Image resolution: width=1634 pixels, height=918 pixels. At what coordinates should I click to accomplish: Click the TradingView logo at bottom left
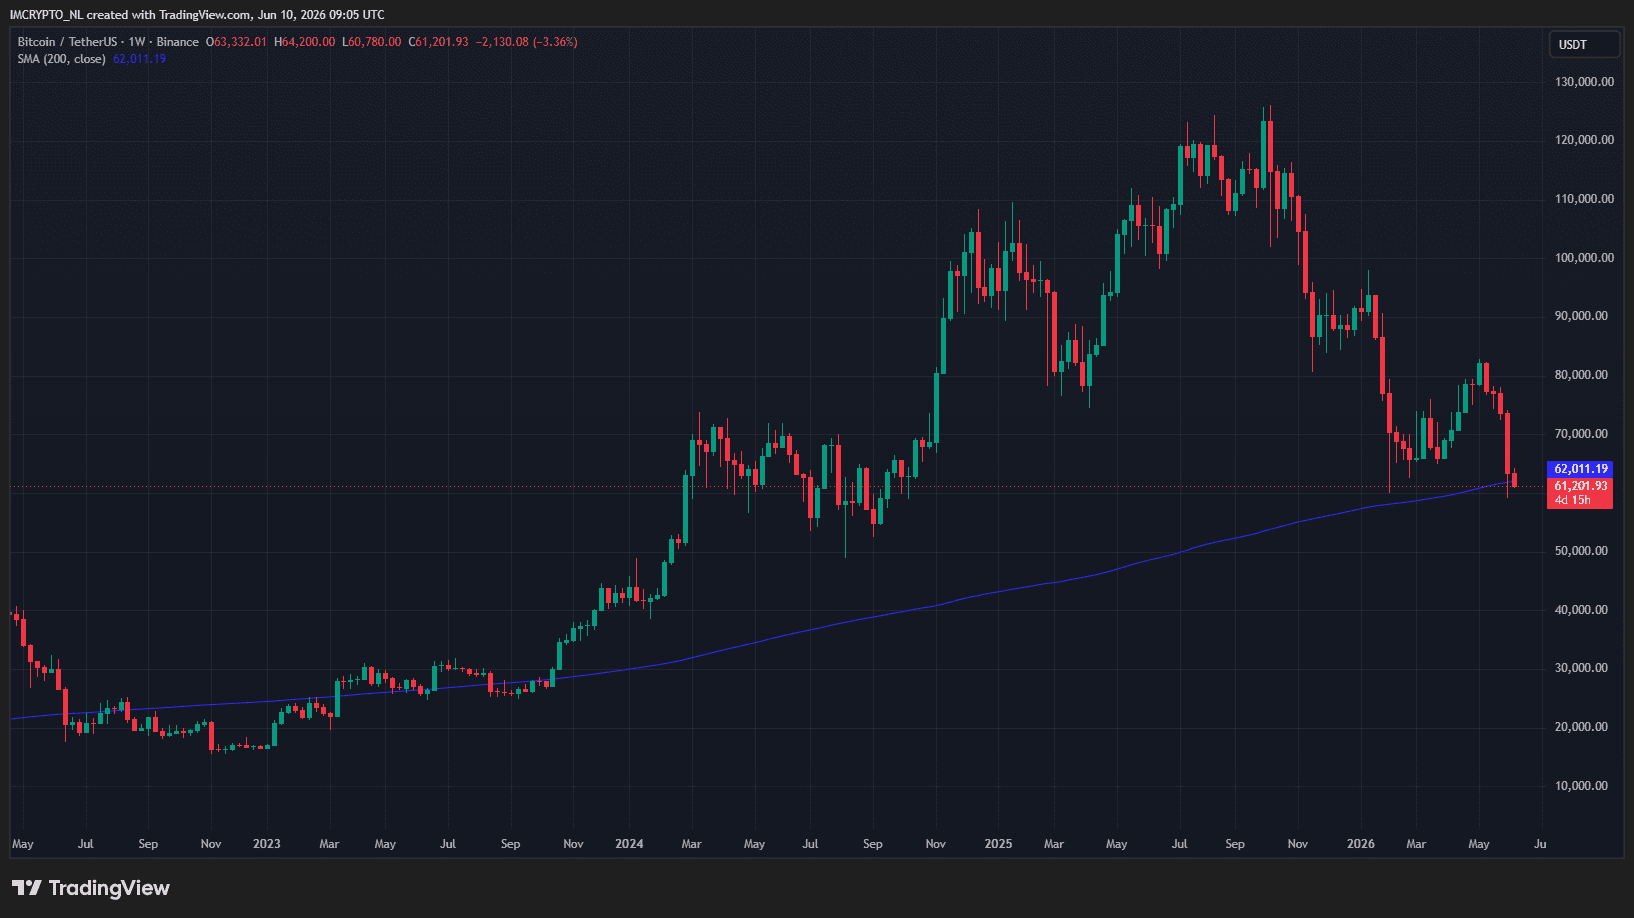click(x=90, y=888)
